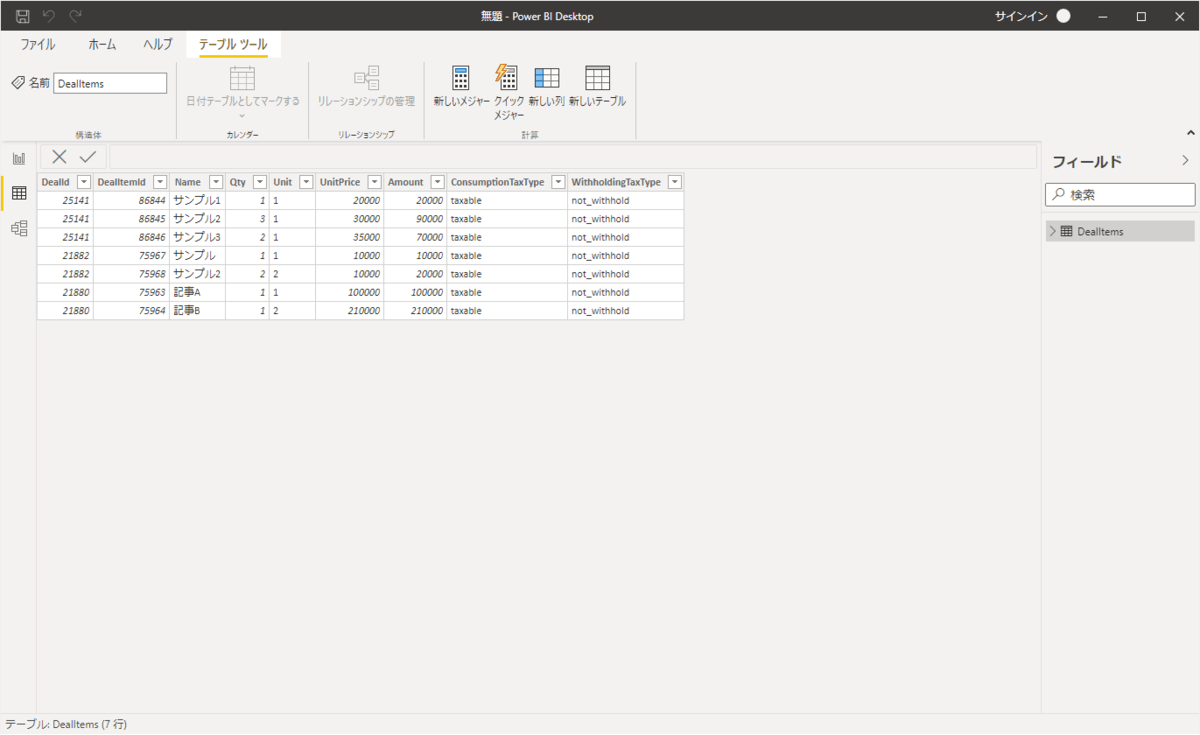Open the ファイル menu tab
1200x735 pixels.
[x=38, y=45]
